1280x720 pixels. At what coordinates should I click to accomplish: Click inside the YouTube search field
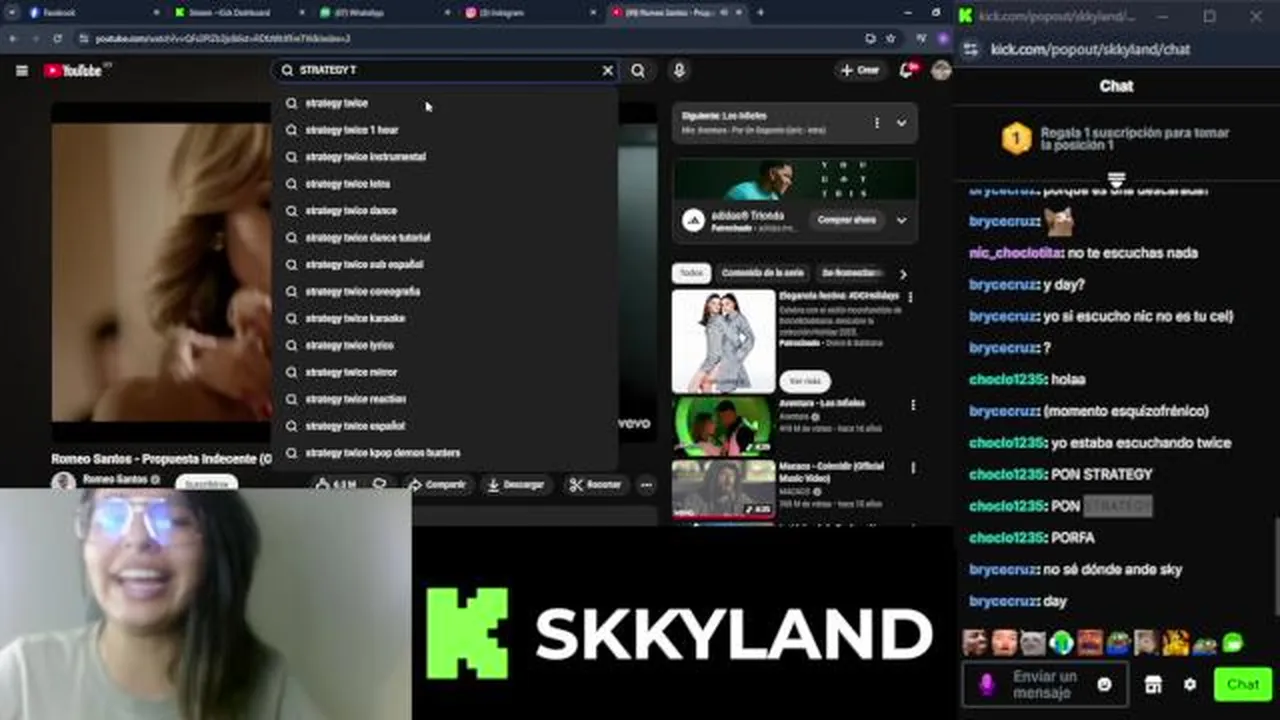coord(447,71)
